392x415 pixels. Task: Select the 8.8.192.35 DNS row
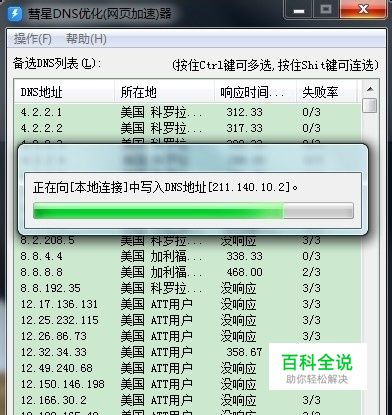pos(187,288)
